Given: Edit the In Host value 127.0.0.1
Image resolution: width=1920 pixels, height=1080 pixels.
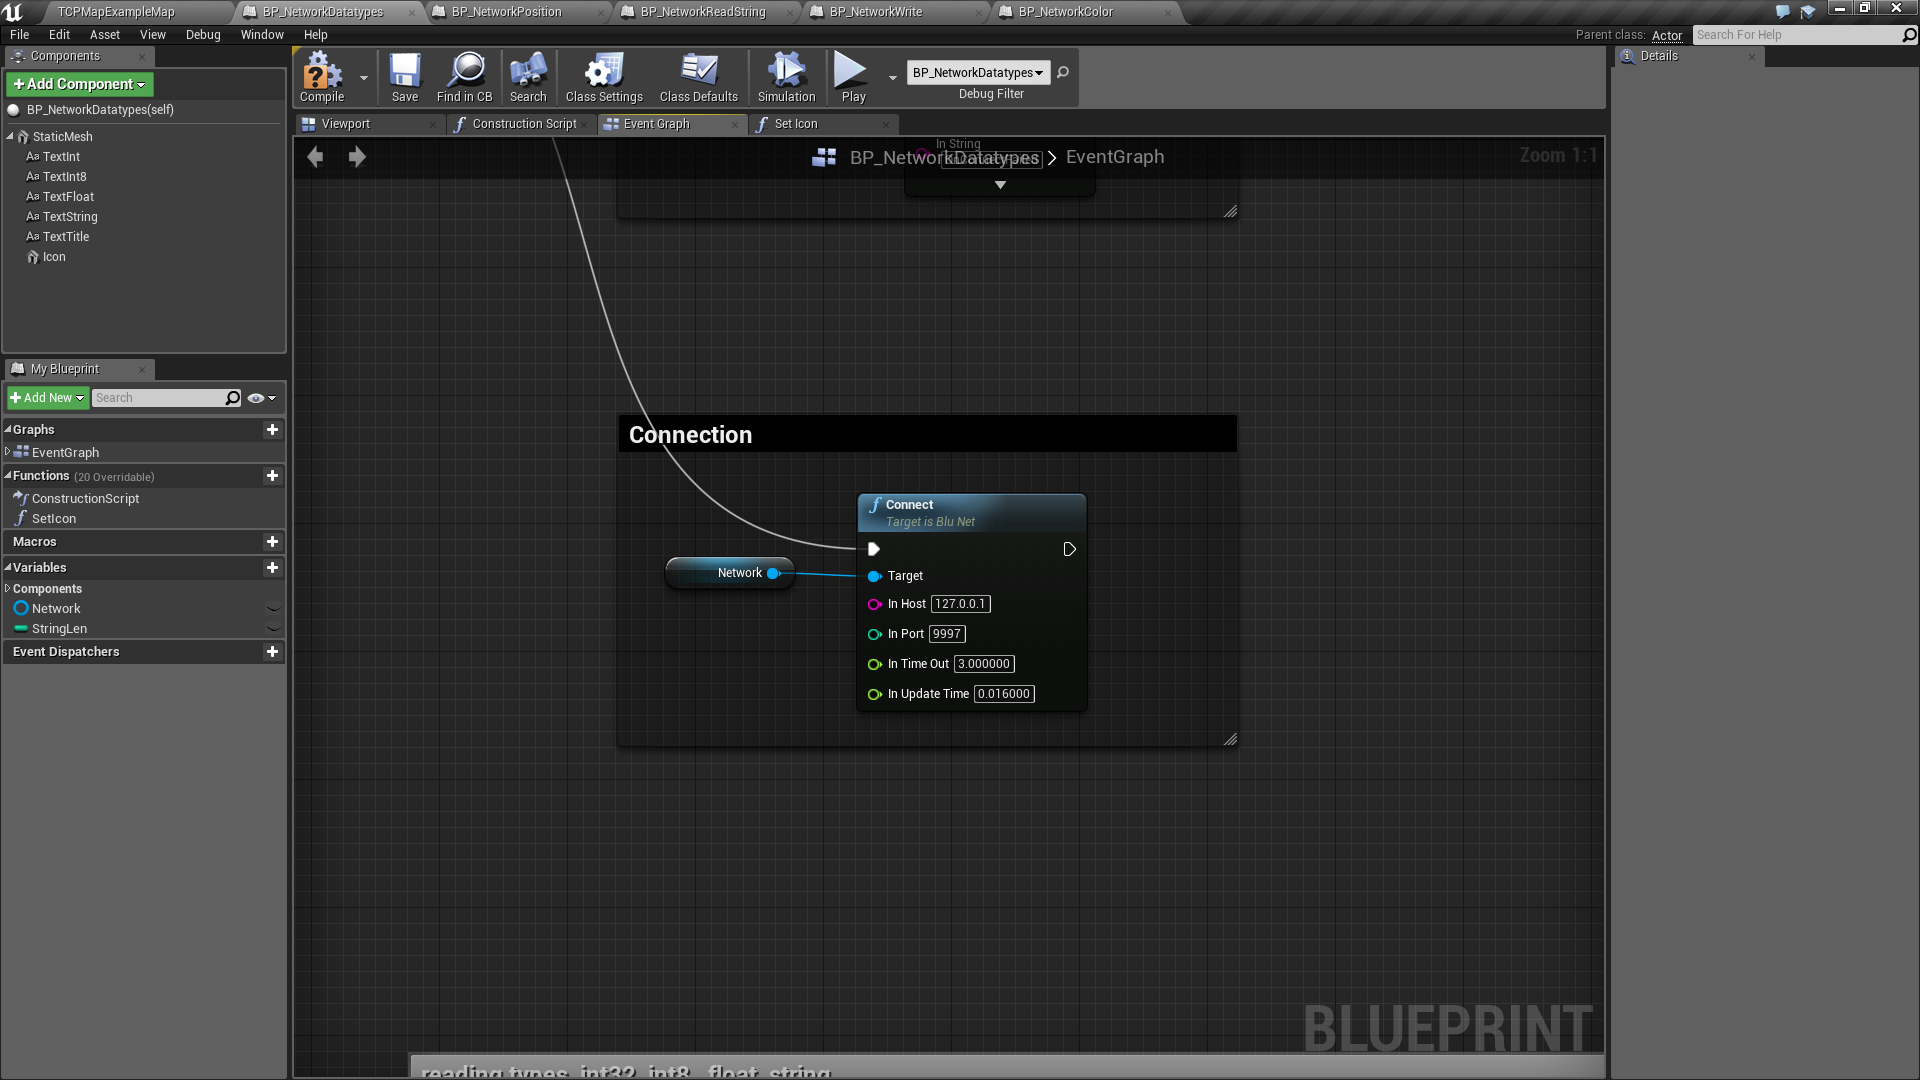Looking at the screenshot, I should (960, 604).
